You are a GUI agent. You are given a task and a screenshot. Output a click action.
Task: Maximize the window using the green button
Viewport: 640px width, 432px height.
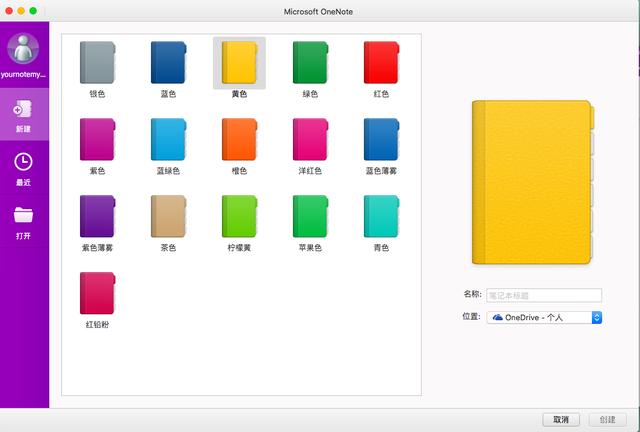33,11
